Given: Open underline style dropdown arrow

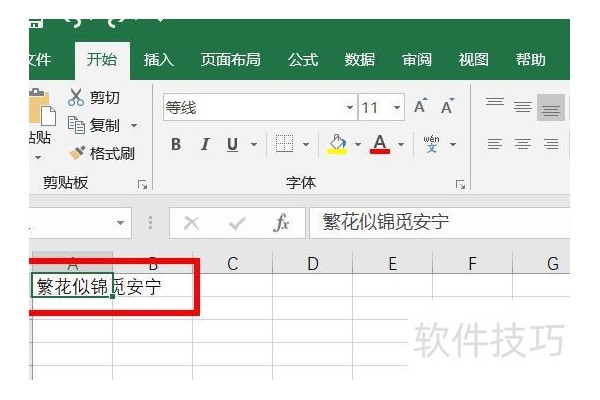Looking at the screenshot, I should 254,144.
